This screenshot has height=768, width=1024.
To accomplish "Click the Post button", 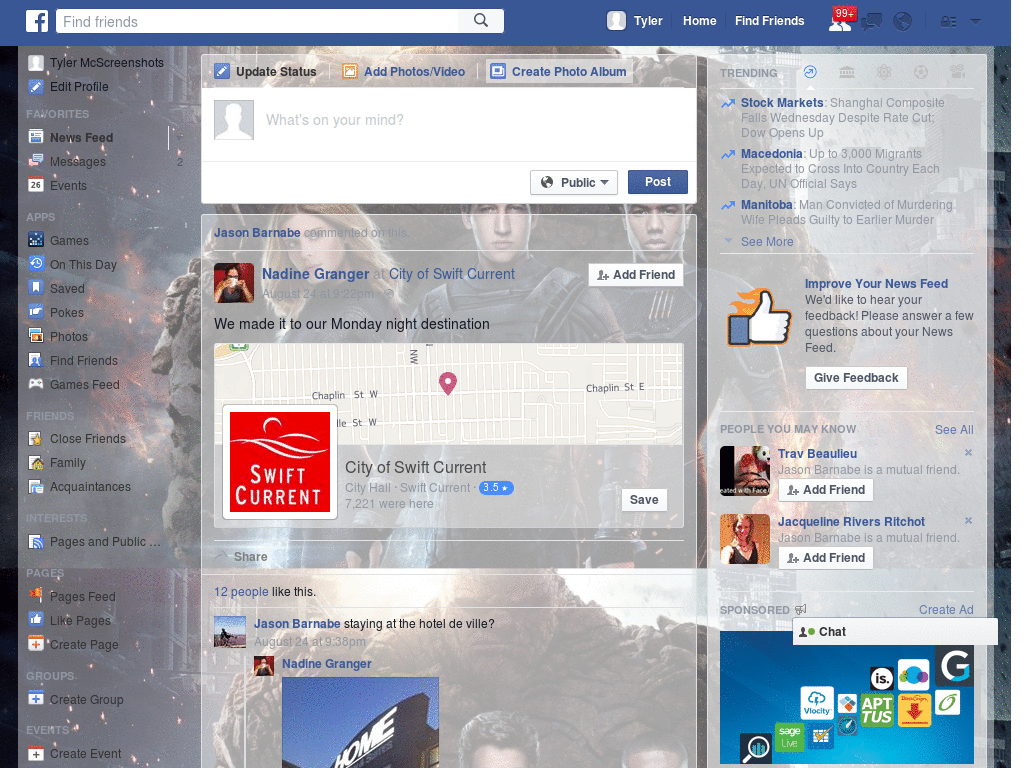I will [x=658, y=182].
